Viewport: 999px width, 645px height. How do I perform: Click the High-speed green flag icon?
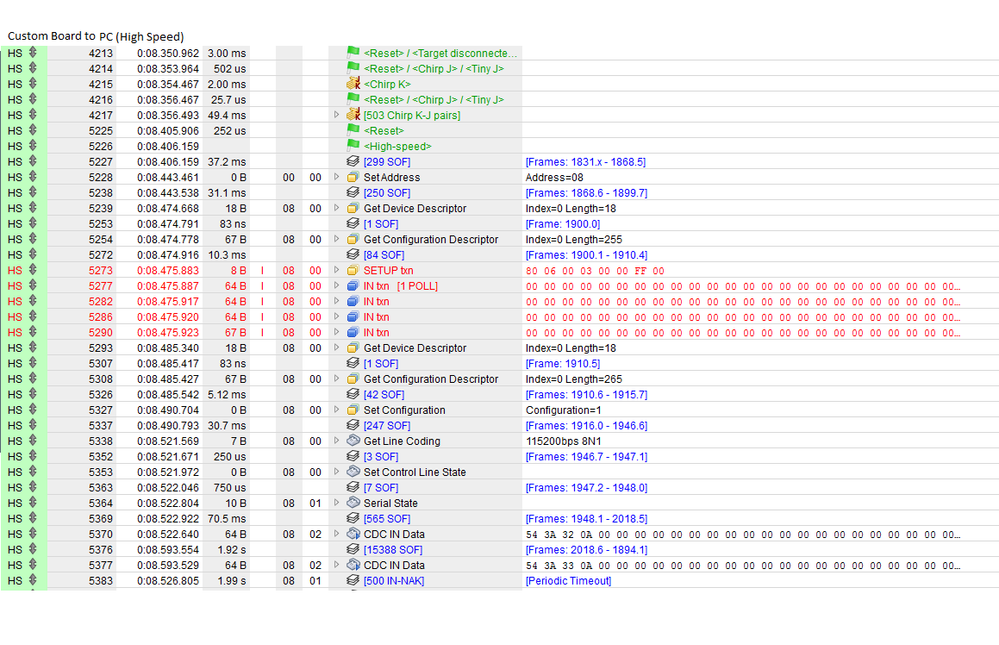click(353, 145)
